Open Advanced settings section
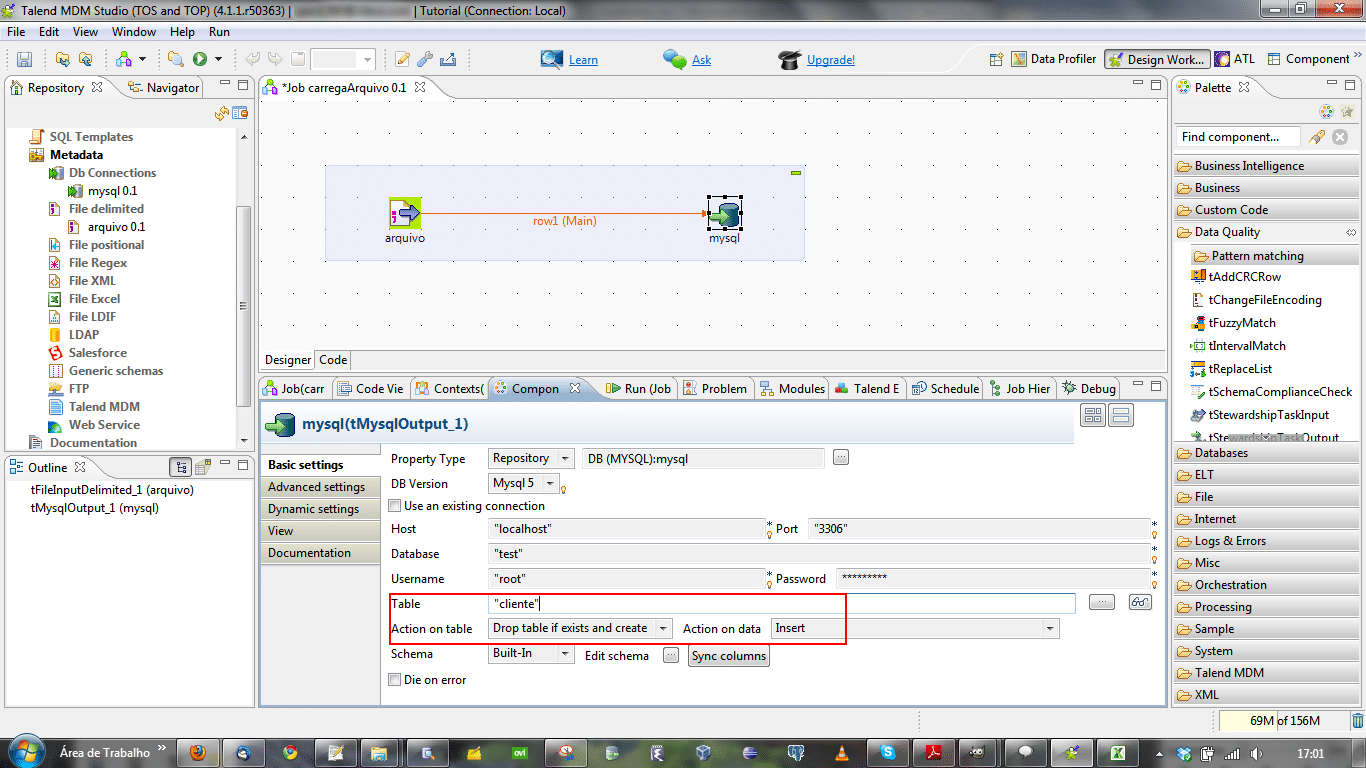This screenshot has width=1366, height=768. coord(316,487)
